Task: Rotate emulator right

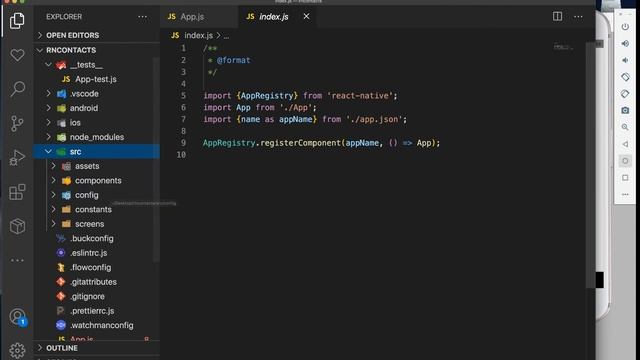Action: click(x=625, y=94)
